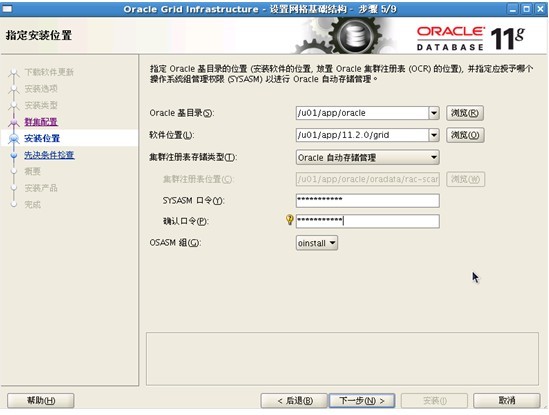
Task: Proceed with 下一步(N) button
Action: tap(362, 400)
